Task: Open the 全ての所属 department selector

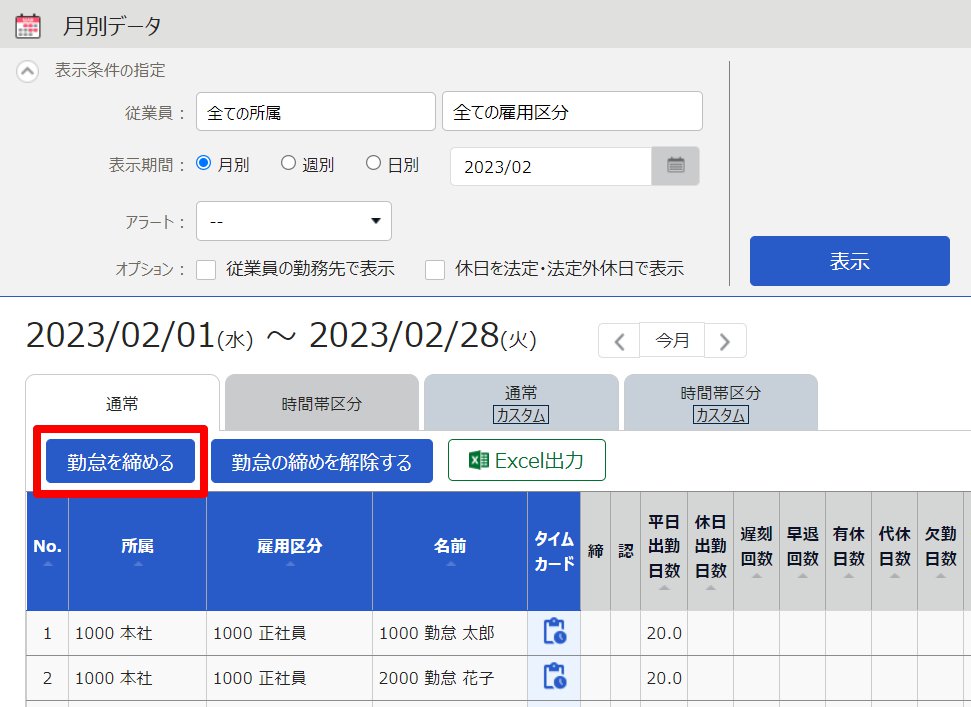Action: pyautogui.click(x=316, y=112)
